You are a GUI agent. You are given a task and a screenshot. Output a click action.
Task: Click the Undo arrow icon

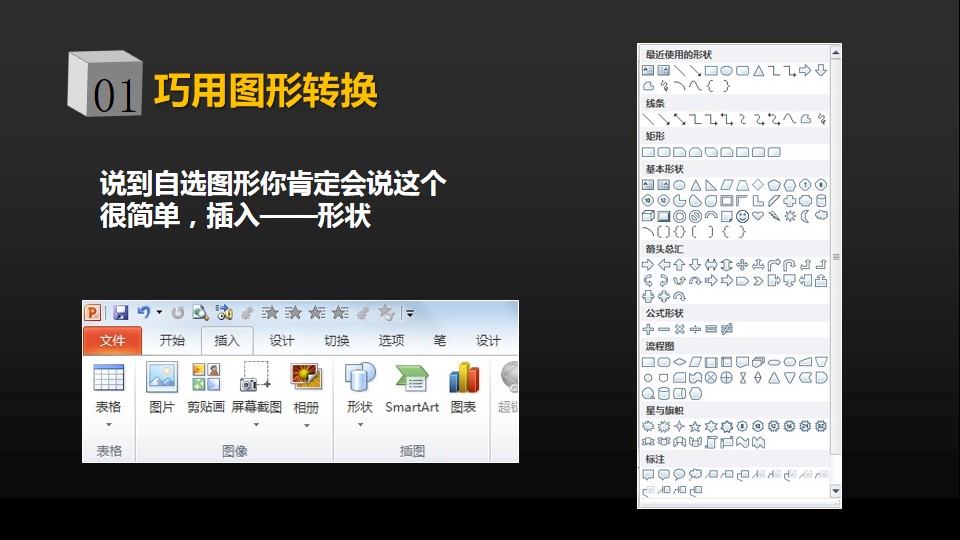144,312
